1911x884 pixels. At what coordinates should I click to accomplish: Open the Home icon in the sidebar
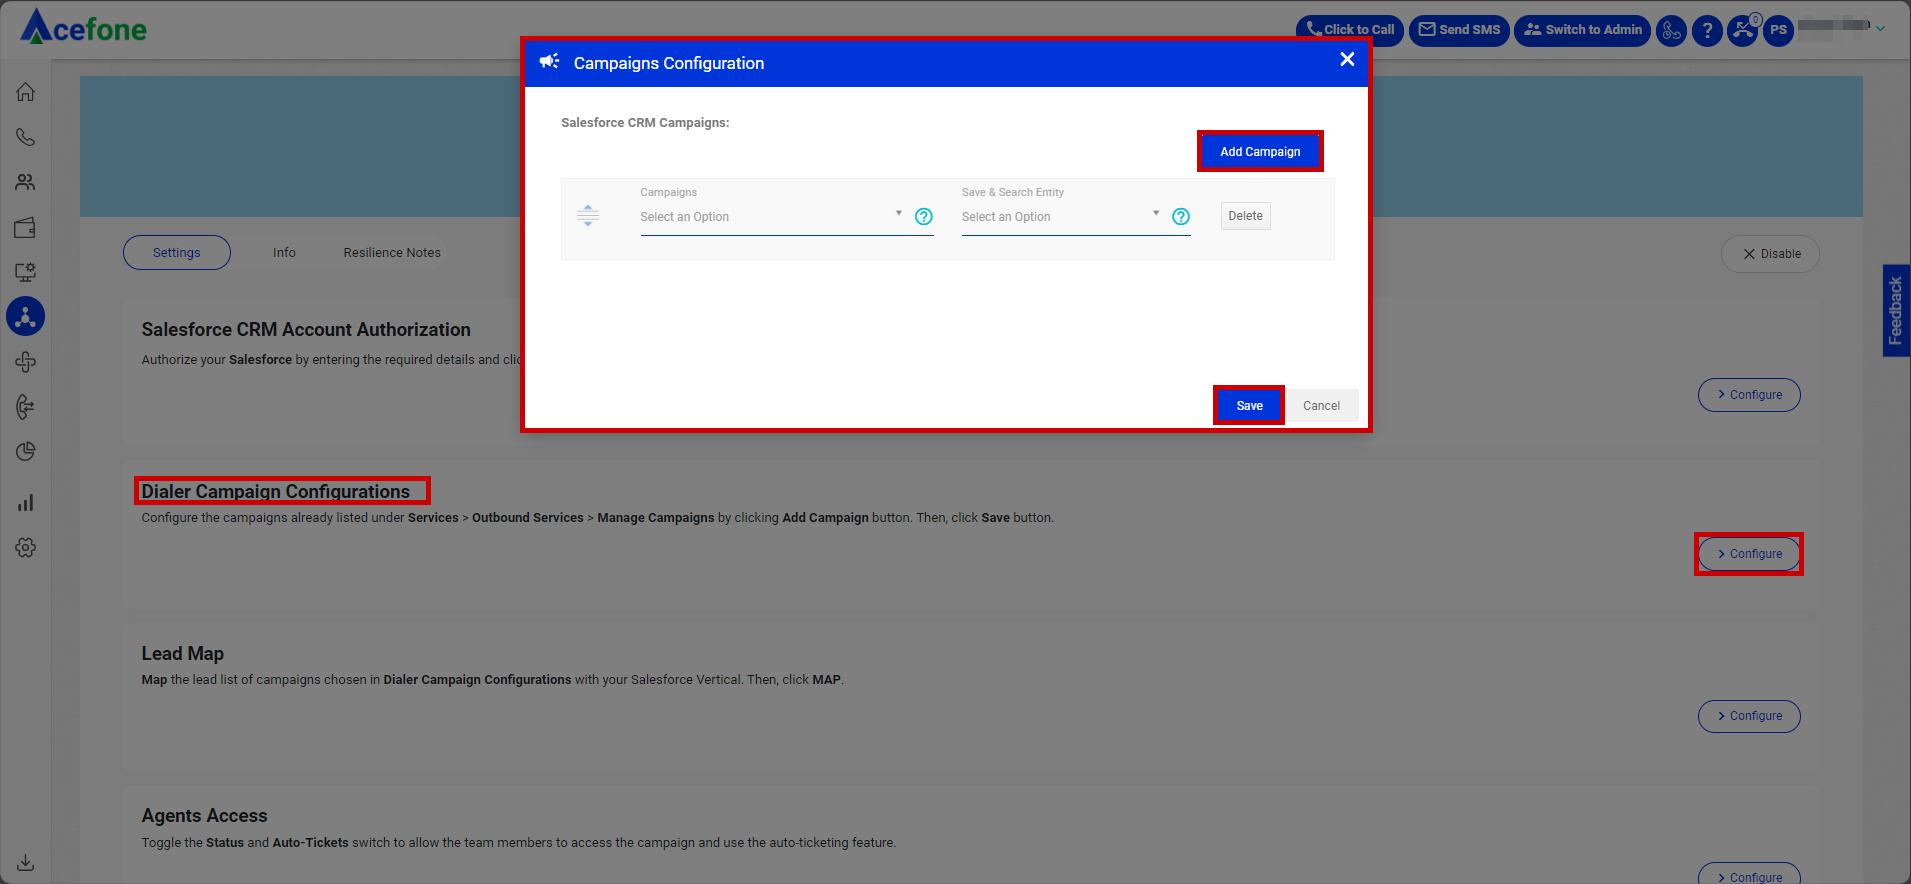[x=26, y=92]
